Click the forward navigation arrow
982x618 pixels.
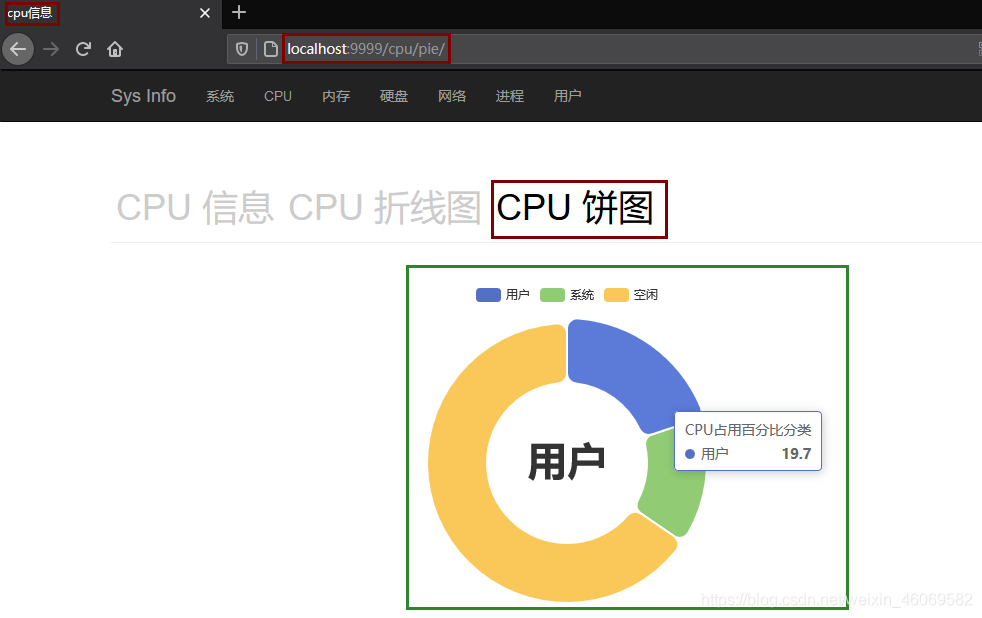50,49
